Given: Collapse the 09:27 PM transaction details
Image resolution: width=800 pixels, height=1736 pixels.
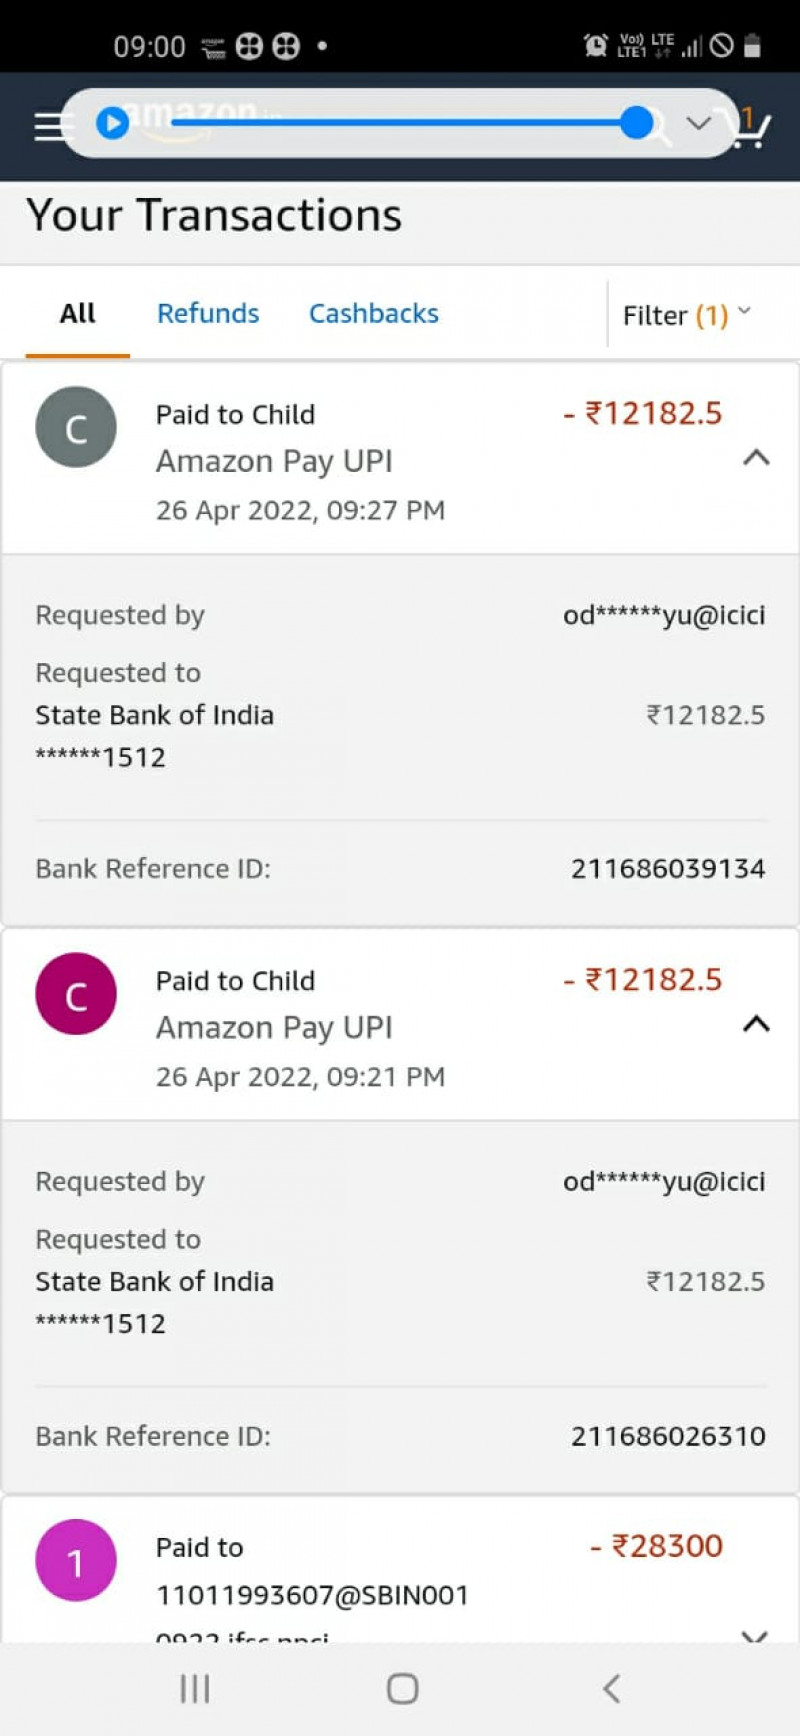Looking at the screenshot, I should 756,458.
